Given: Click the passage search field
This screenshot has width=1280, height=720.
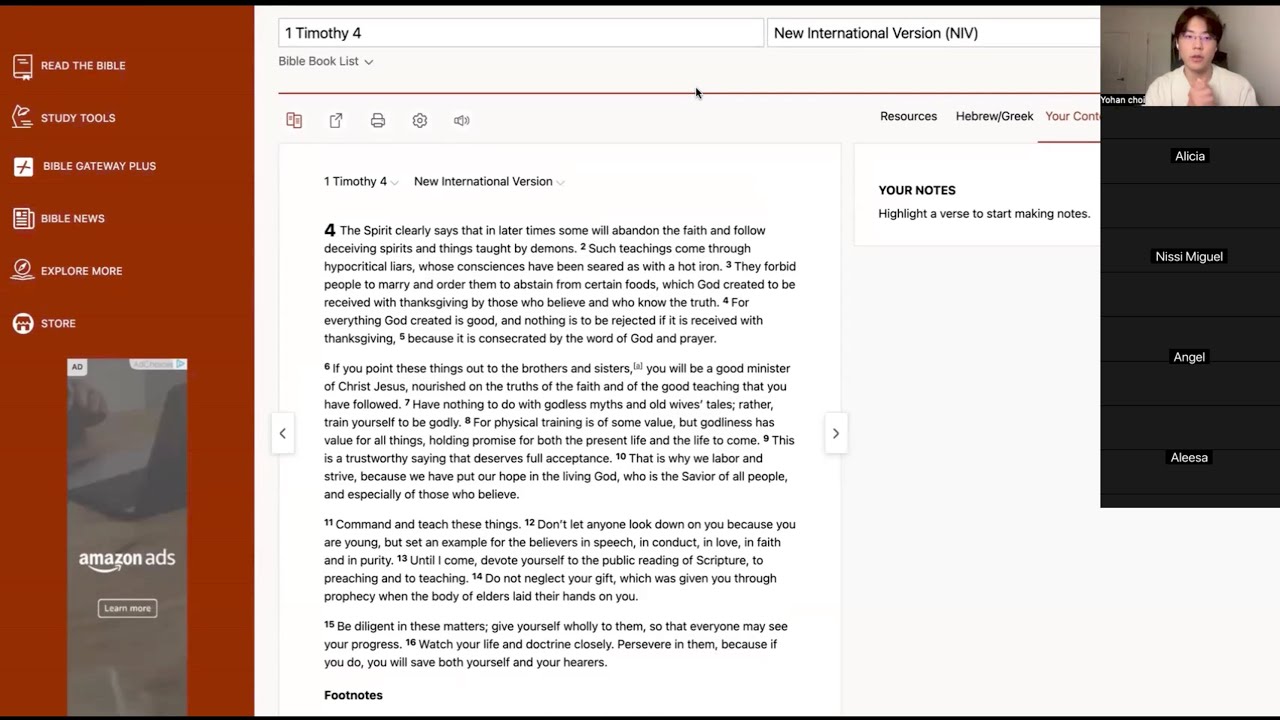Looking at the screenshot, I should click(x=520, y=33).
